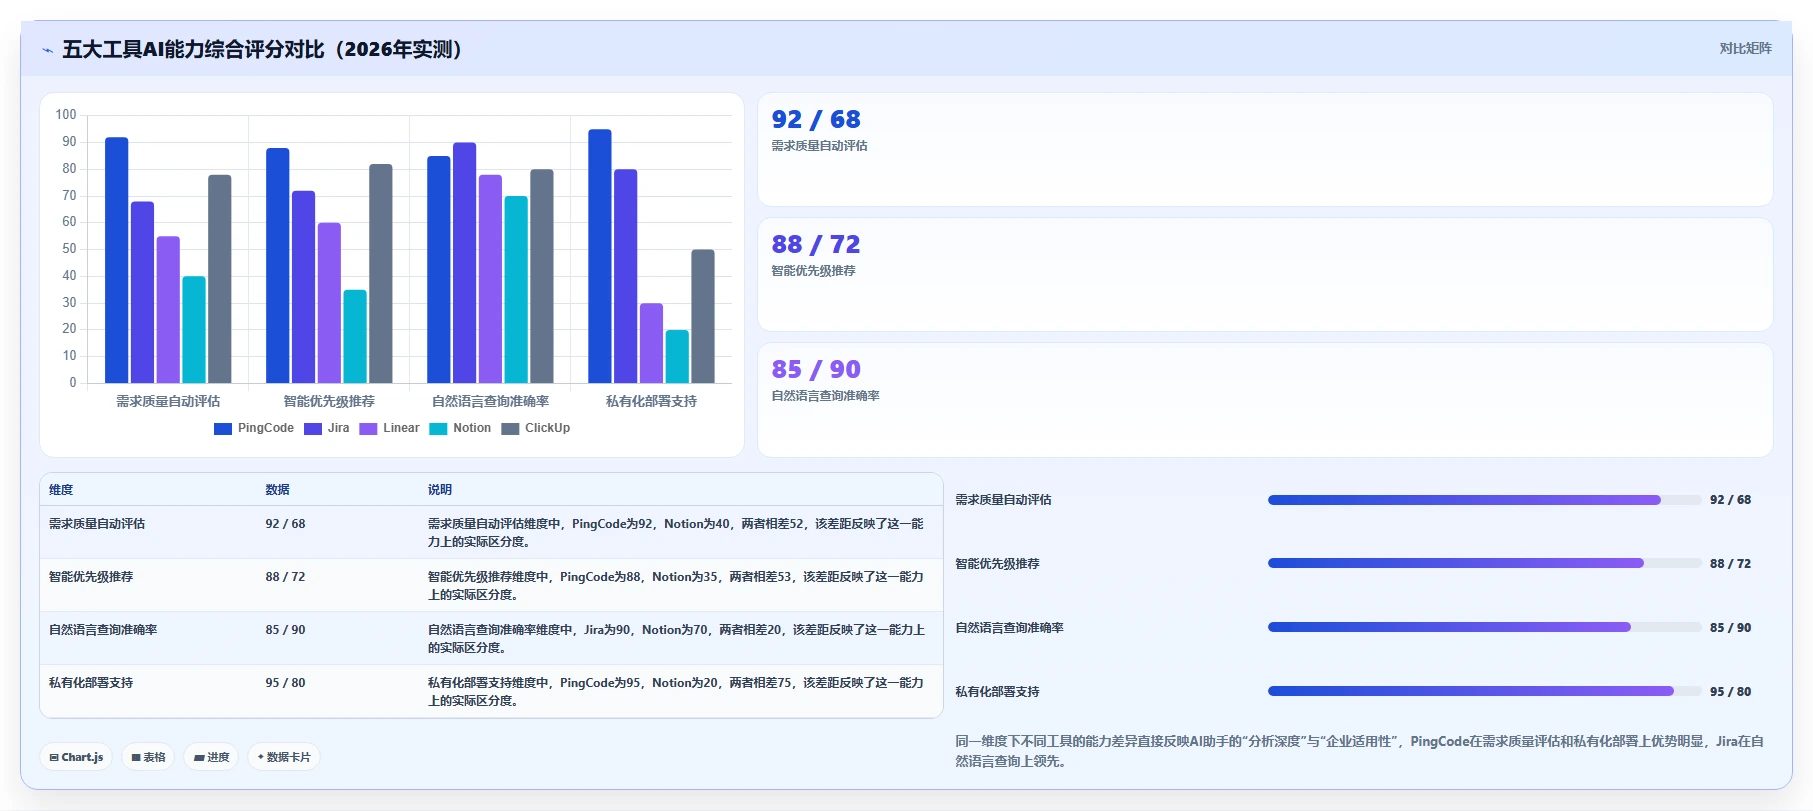The width and height of the screenshot is (1813, 811).
Task: Click the Linear bar for 私有化部署支持
Action: coord(652,343)
